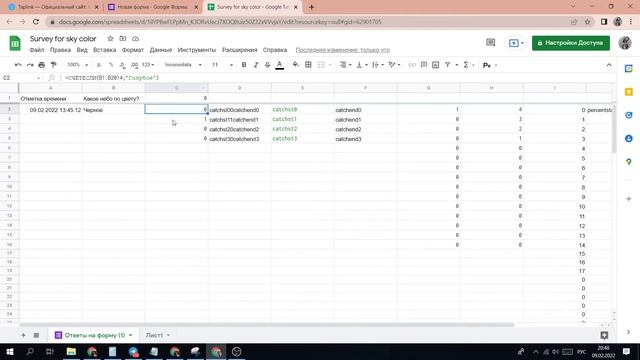Collapse the menus with up arrow
The image size is (640, 360).
[609, 65]
